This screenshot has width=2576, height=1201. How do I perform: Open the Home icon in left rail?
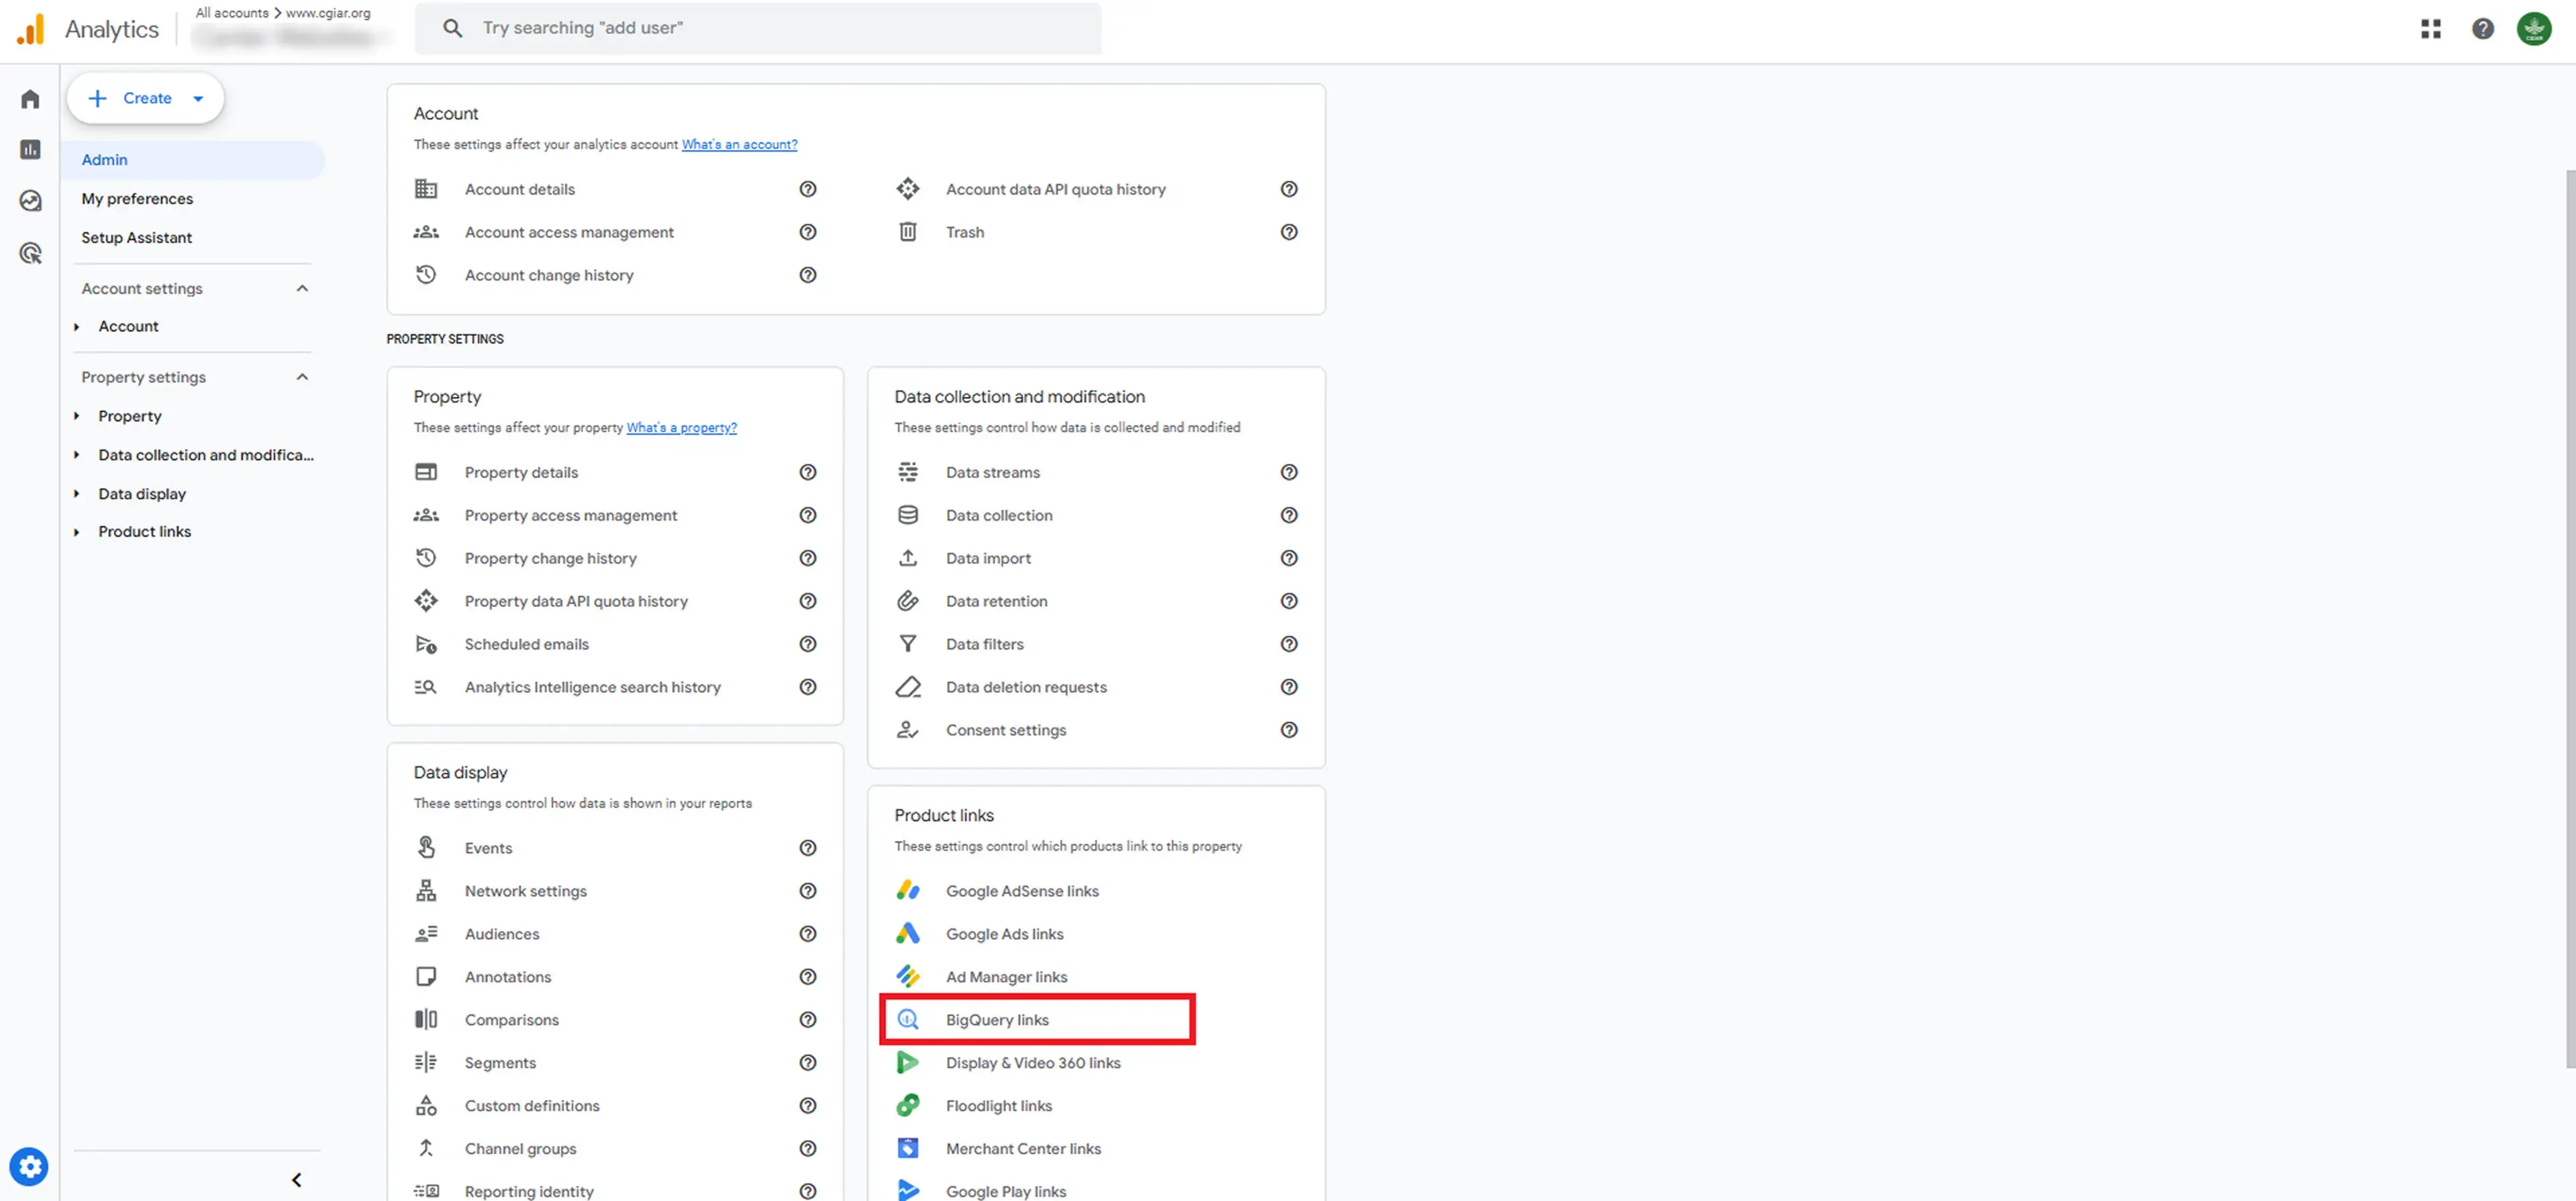[x=30, y=99]
